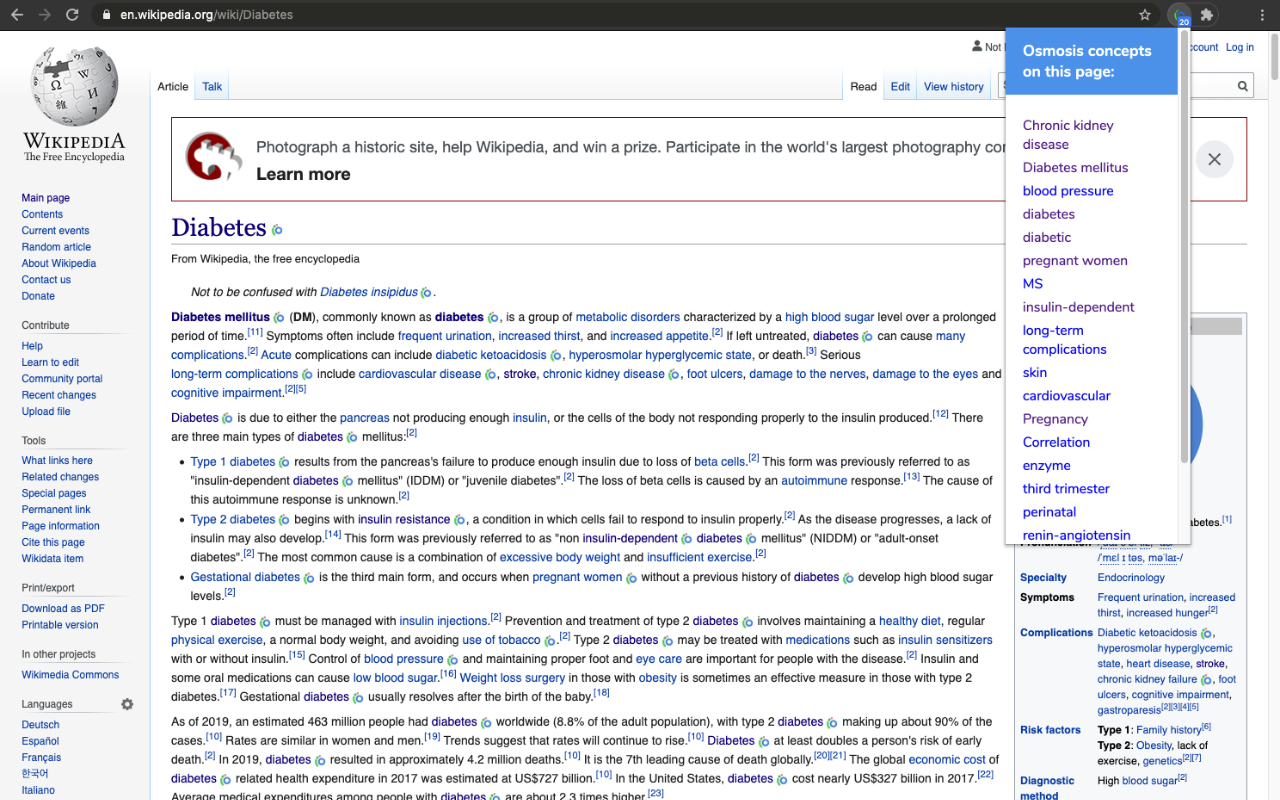Click the beta cells link
Viewport: 1280px width, 800px height.
pos(720,462)
